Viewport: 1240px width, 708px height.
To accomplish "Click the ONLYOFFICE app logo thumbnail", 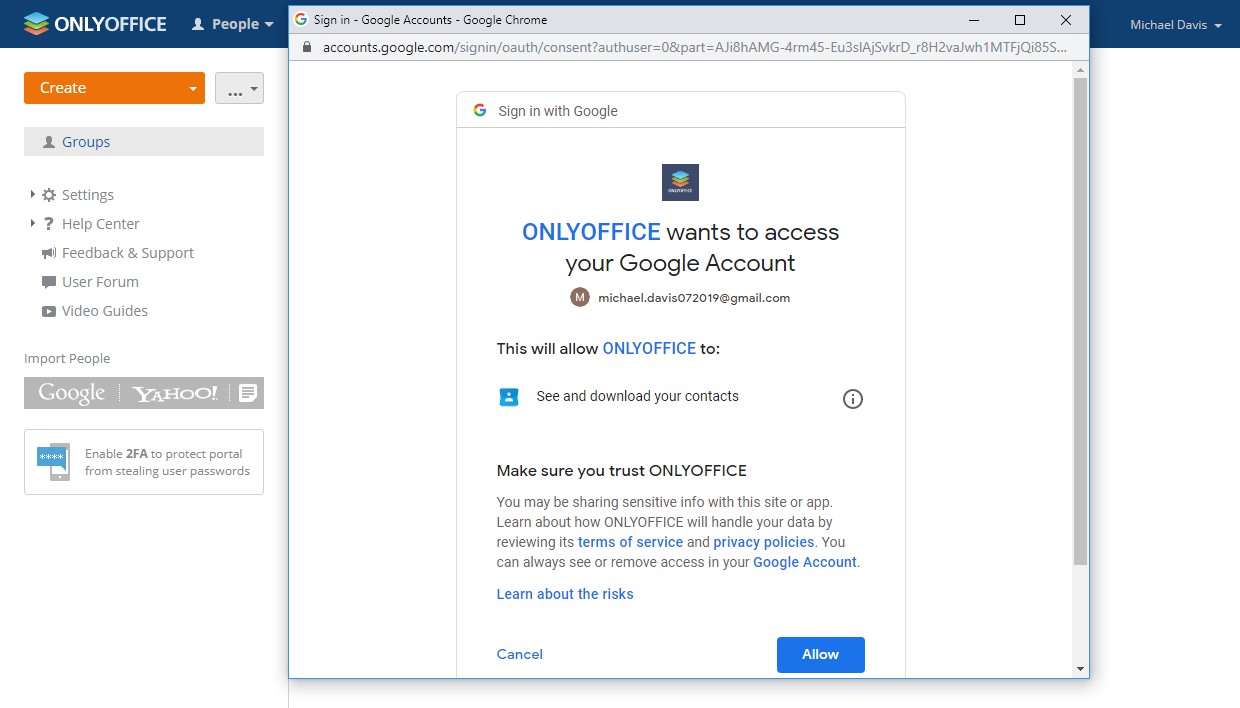I will click(680, 182).
